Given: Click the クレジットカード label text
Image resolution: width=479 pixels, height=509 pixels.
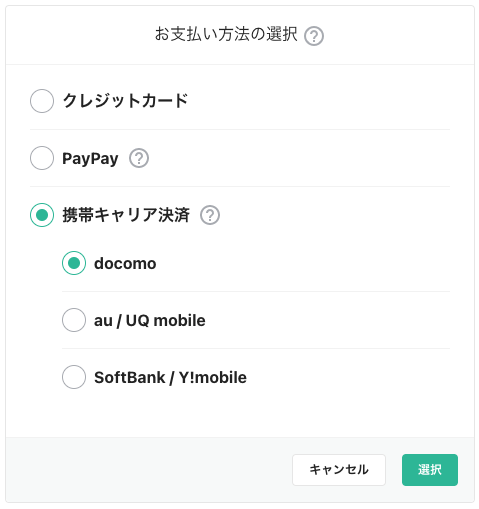Looking at the screenshot, I should coord(125,101).
